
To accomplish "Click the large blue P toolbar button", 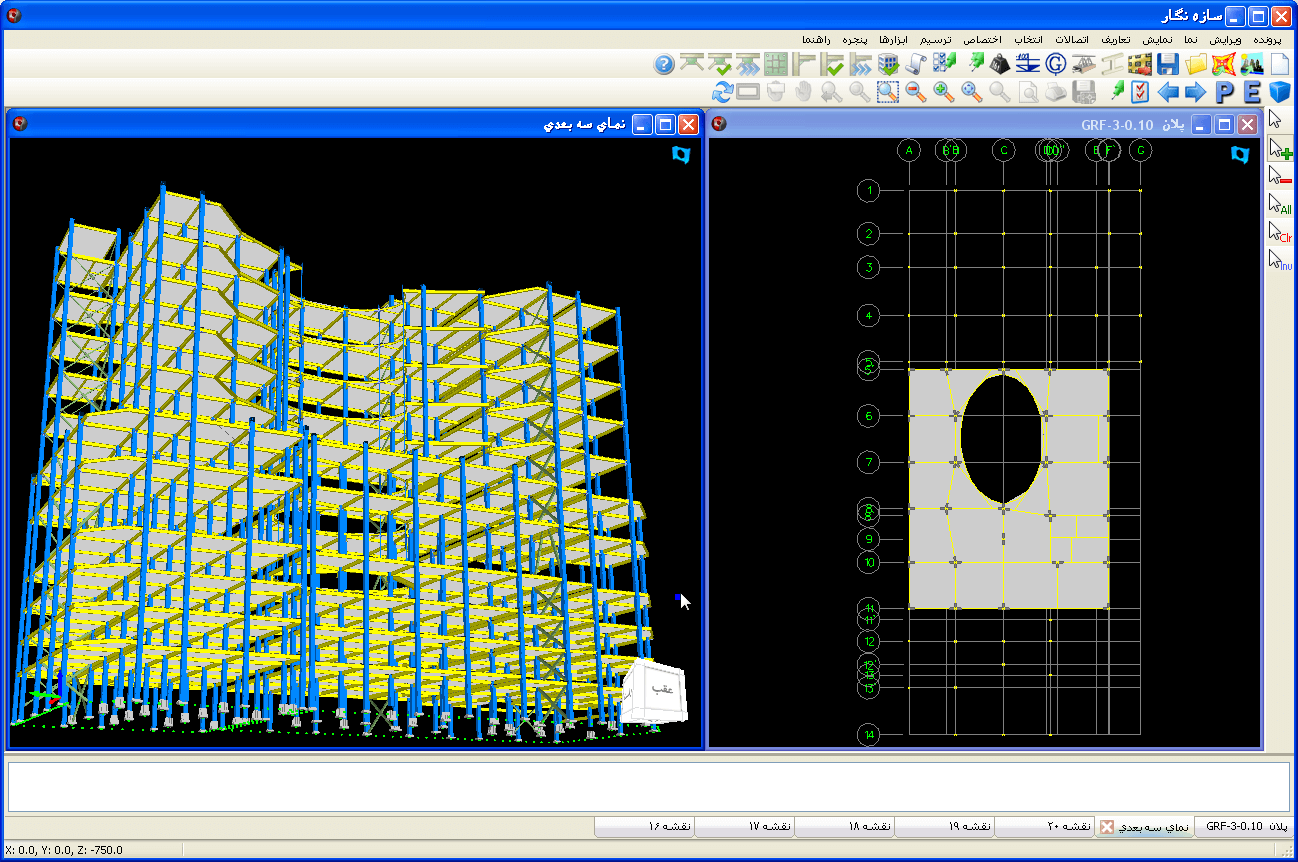I will coord(1225,93).
